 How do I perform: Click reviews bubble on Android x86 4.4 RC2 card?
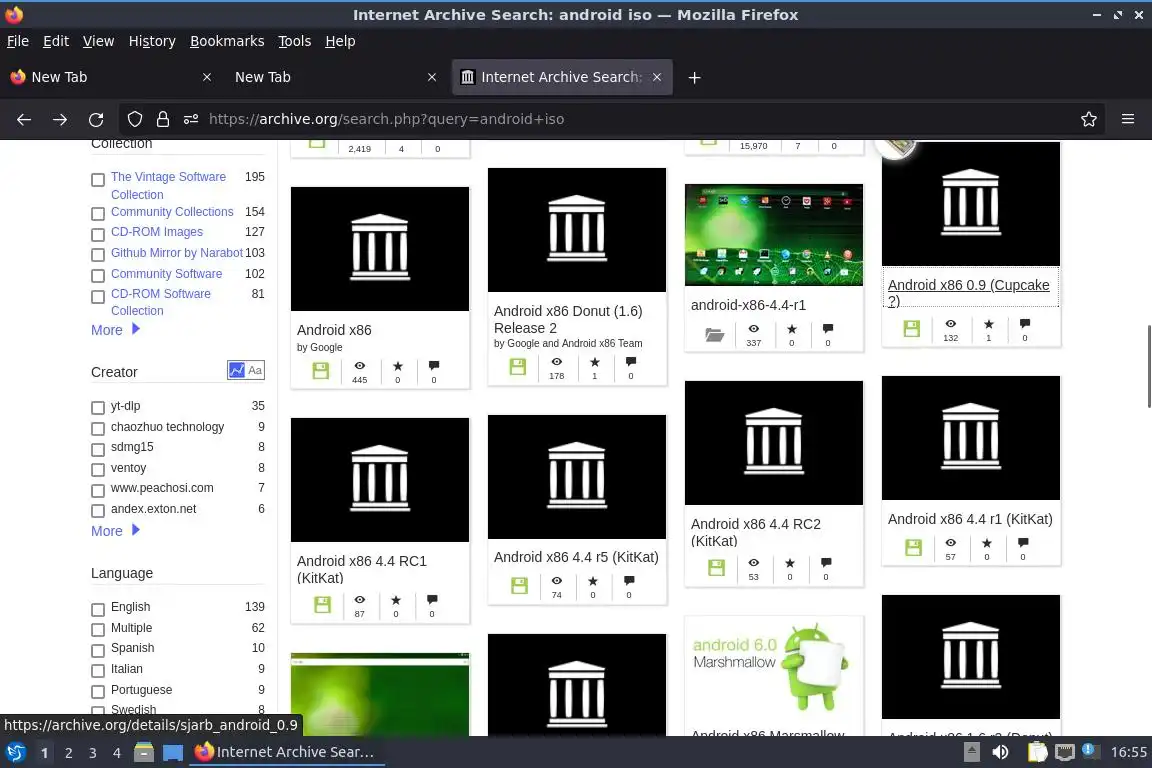point(826,562)
